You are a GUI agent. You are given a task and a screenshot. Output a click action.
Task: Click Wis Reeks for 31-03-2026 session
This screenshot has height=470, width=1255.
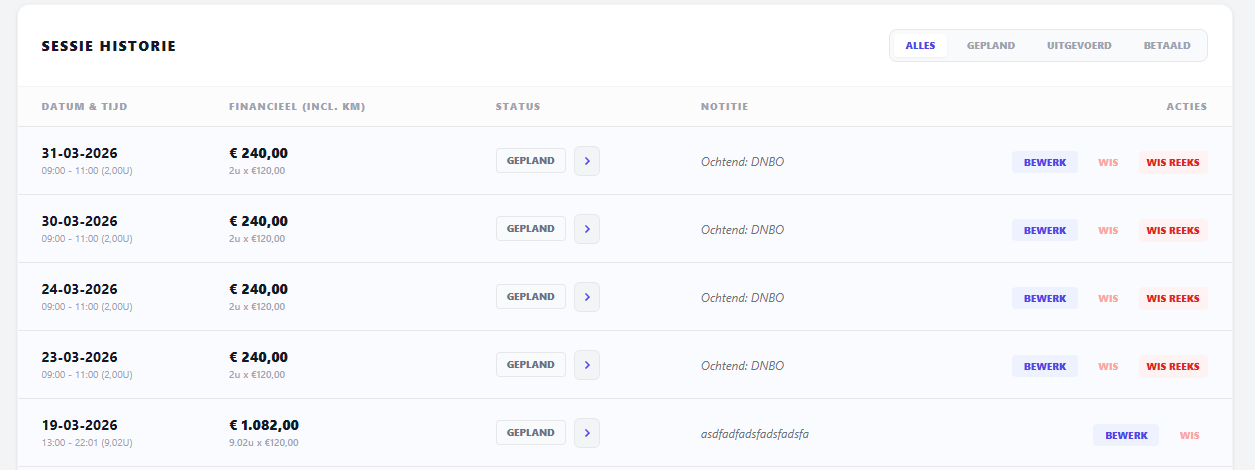[x=1173, y=162]
